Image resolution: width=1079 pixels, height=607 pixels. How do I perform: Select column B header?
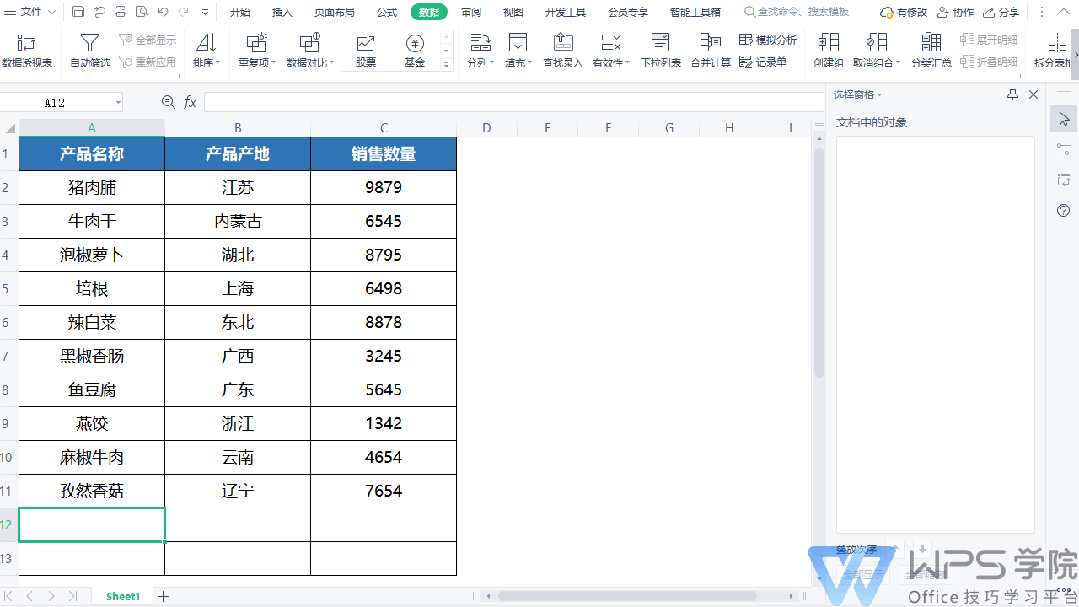(x=237, y=127)
